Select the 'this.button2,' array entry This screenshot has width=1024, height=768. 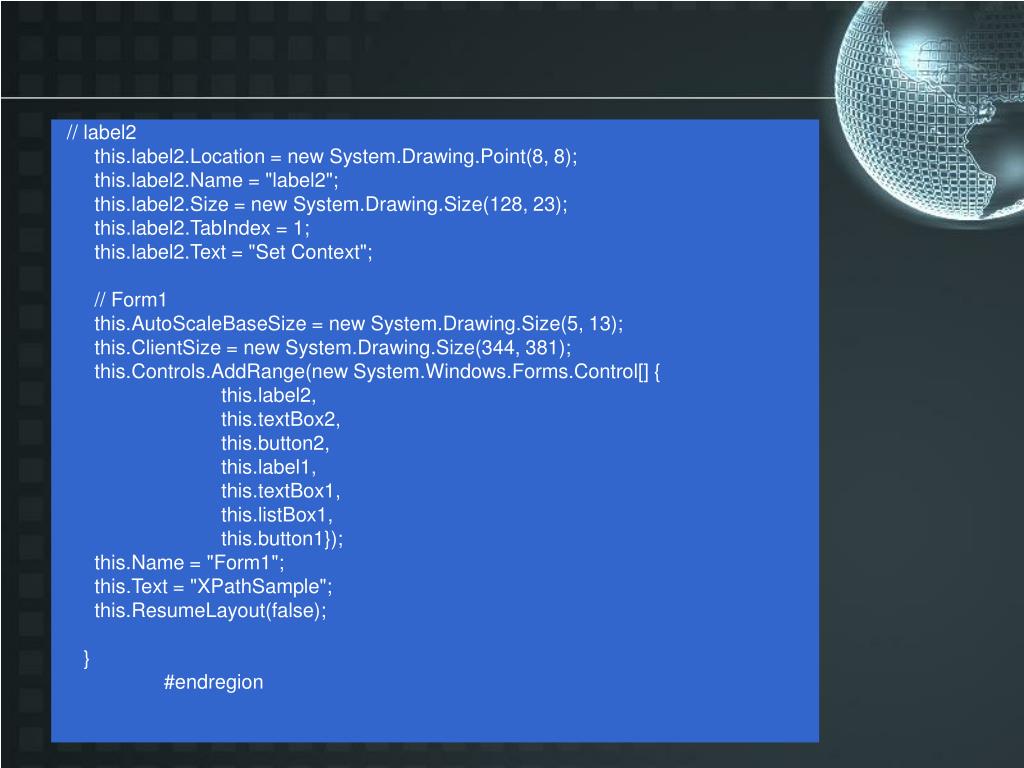pyautogui.click(x=275, y=443)
